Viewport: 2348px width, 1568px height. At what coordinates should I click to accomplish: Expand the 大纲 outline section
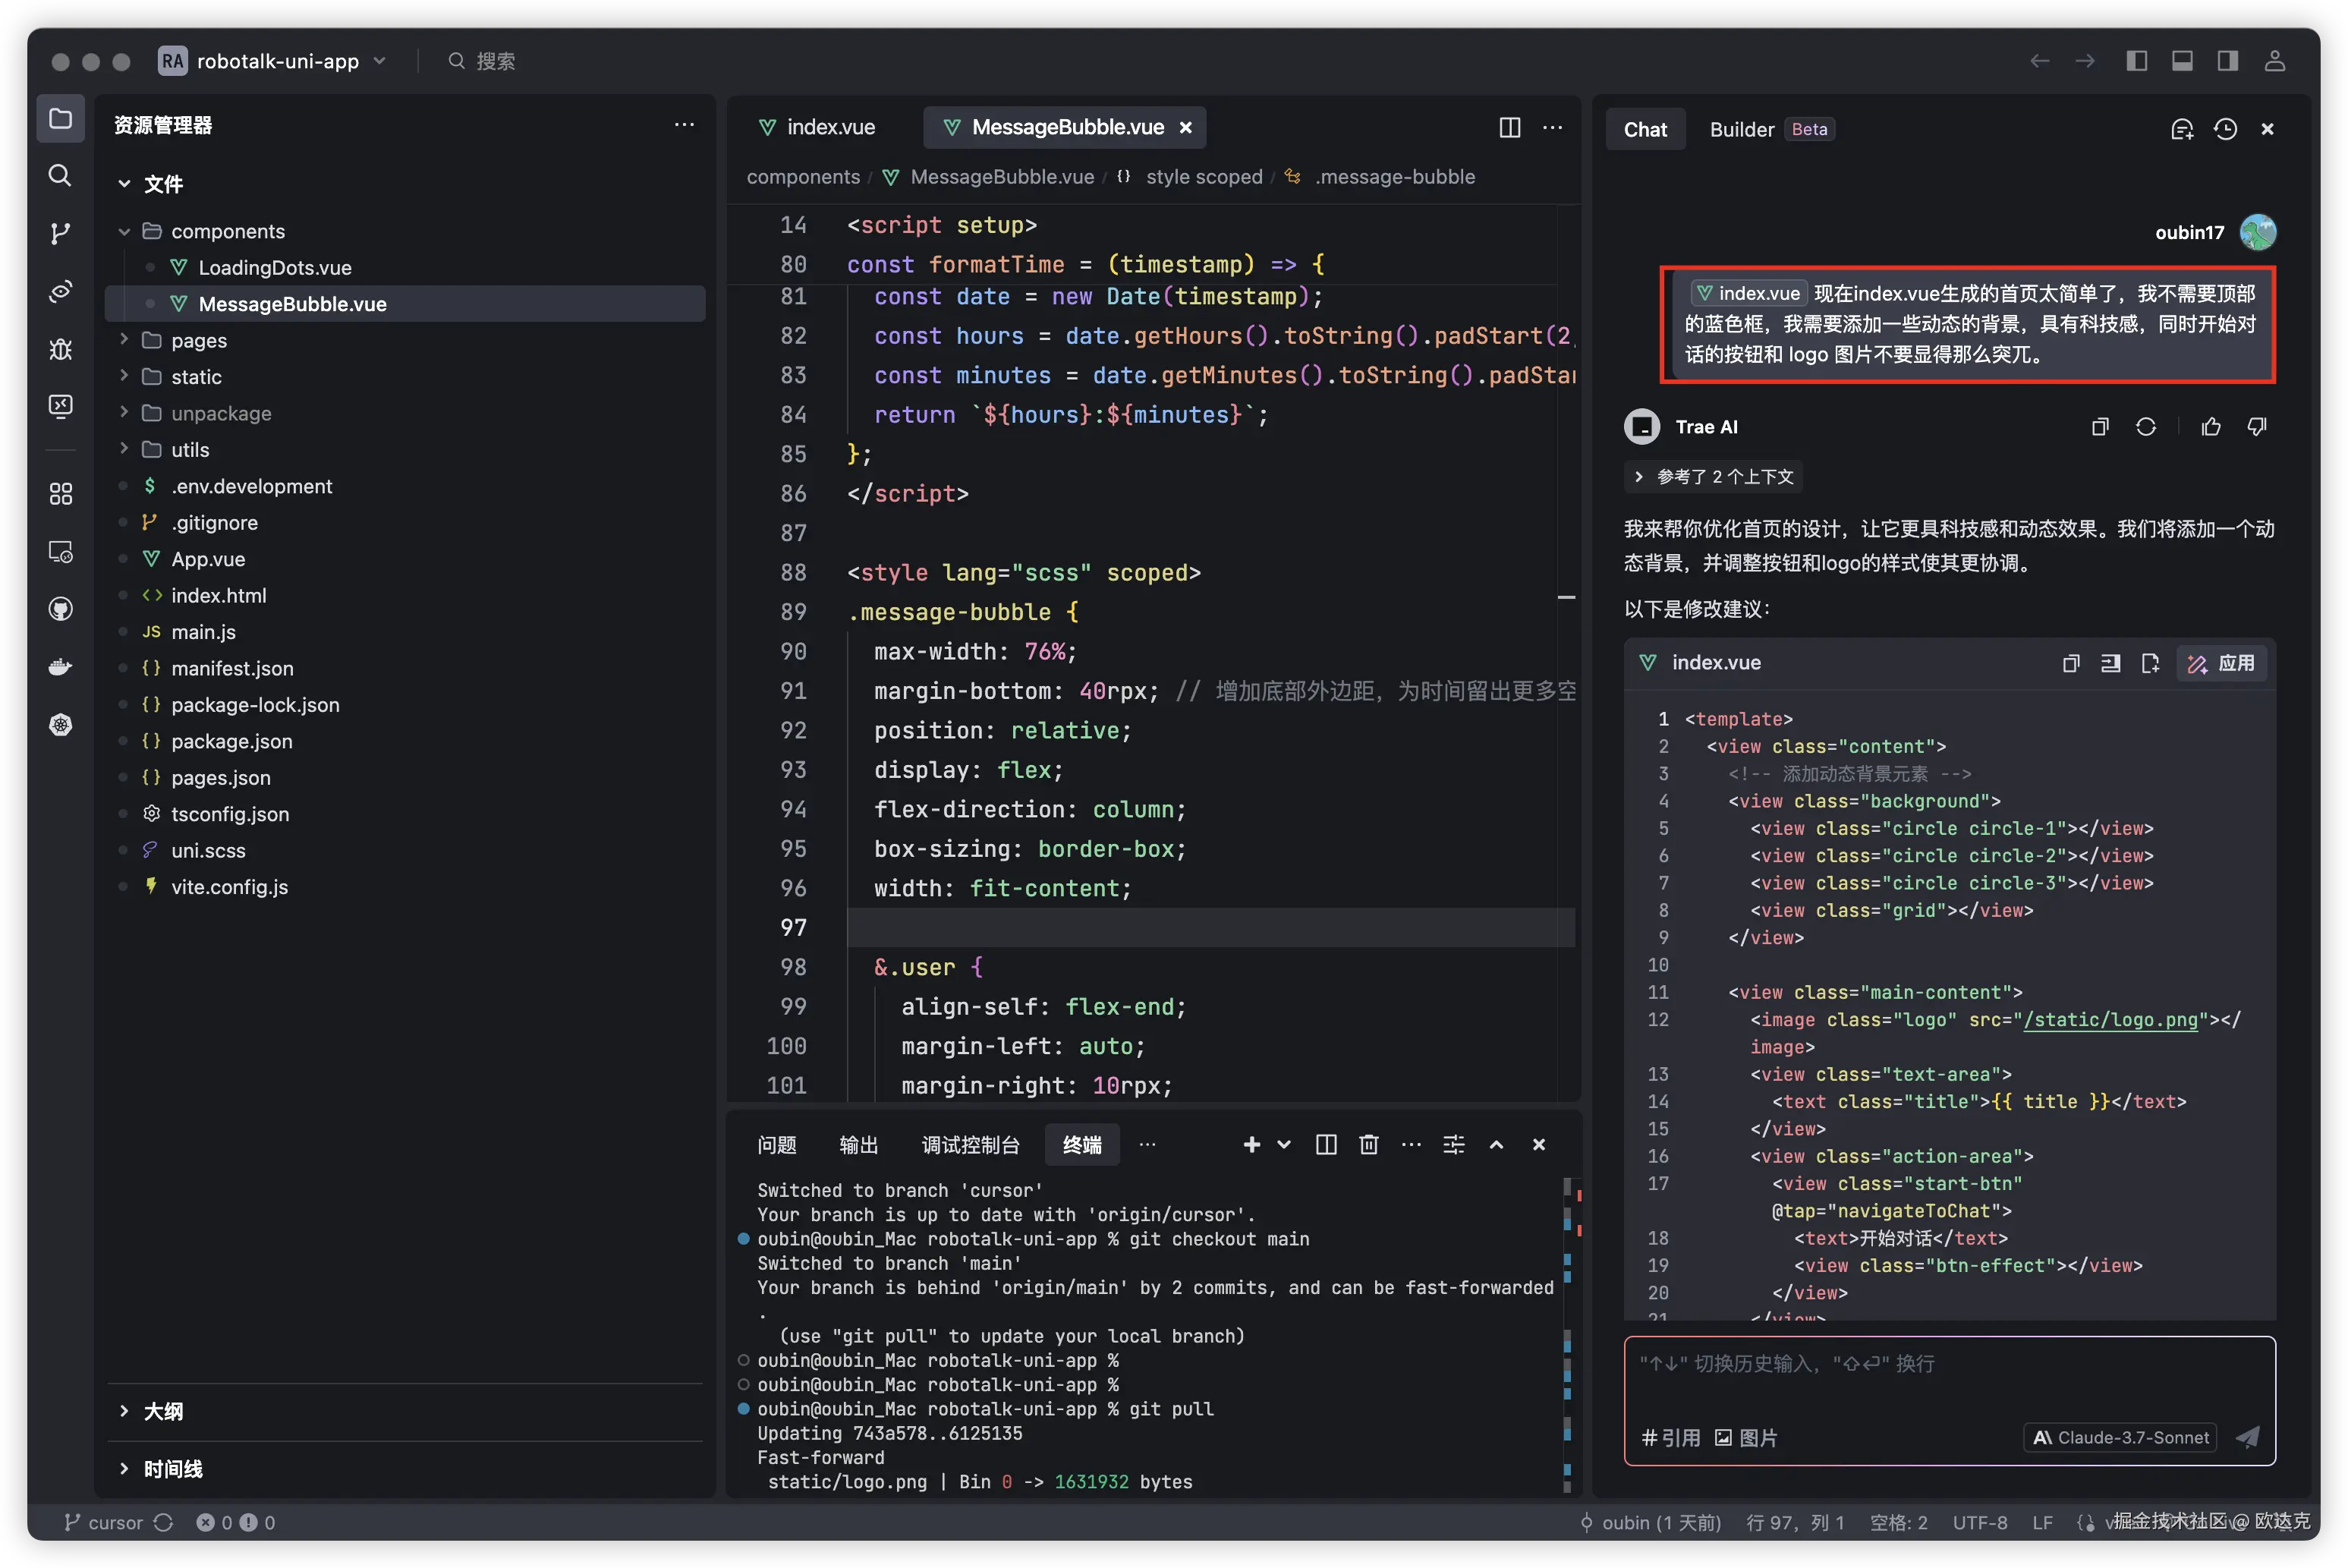pyautogui.click(x=163, y=1411)
